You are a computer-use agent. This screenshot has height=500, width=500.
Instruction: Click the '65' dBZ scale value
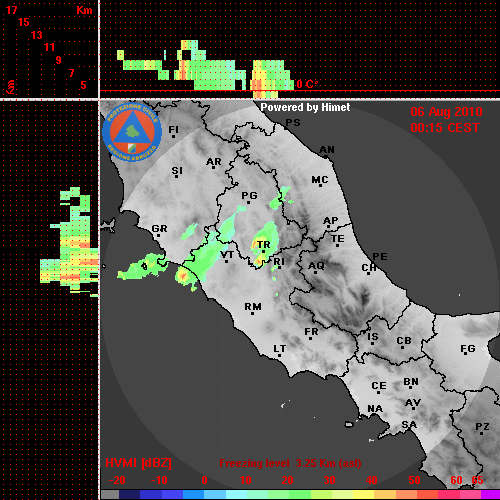477,480
